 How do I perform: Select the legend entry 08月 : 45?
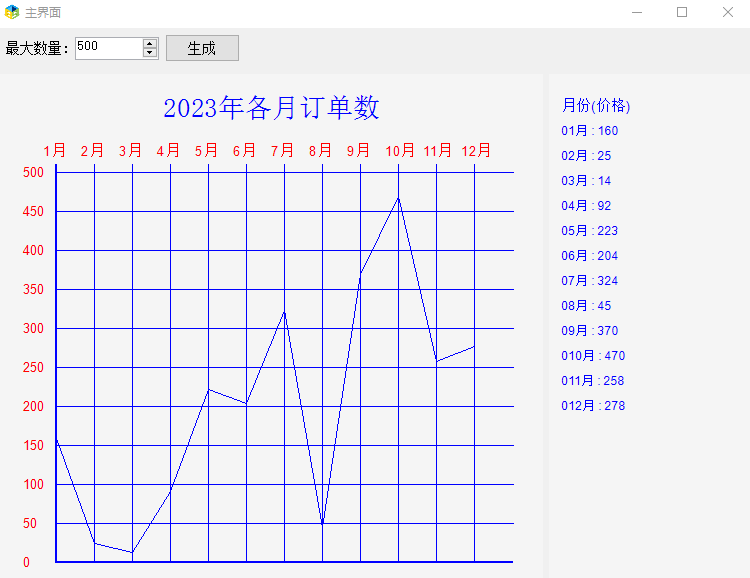(x=586, y=306)
